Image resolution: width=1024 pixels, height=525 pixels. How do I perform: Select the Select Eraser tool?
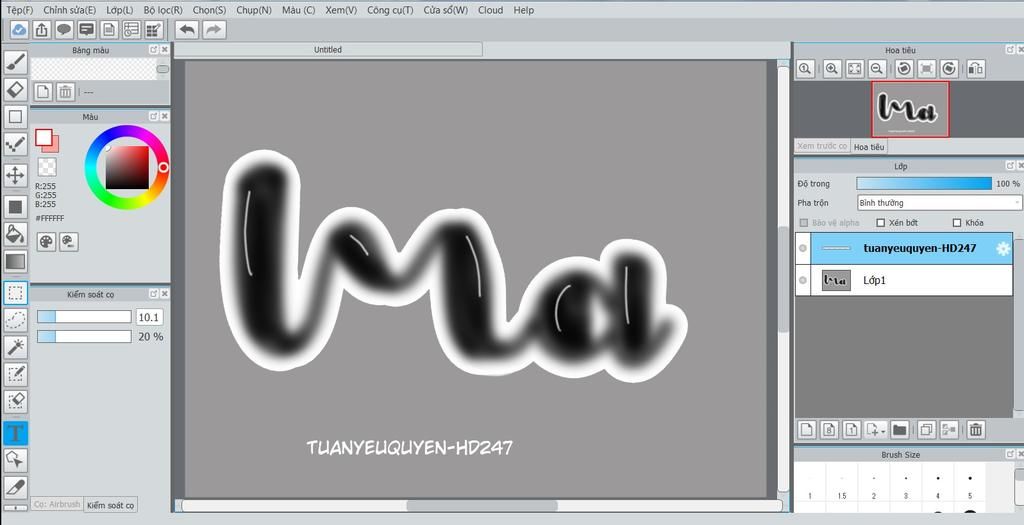click(15, 401)
